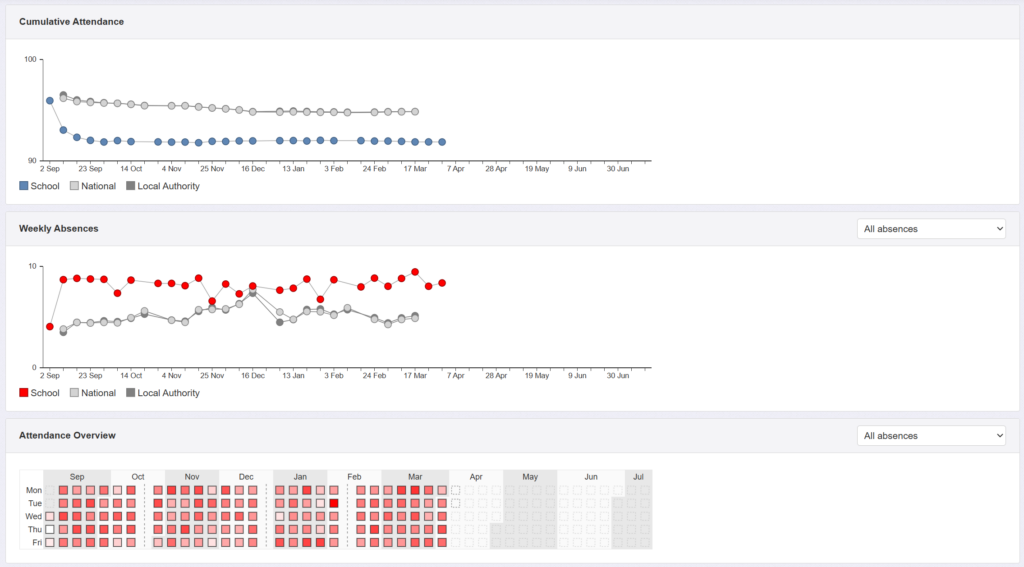Click empty Thursday cell in first September week
1024x567 pixels.
click(50, 529)
